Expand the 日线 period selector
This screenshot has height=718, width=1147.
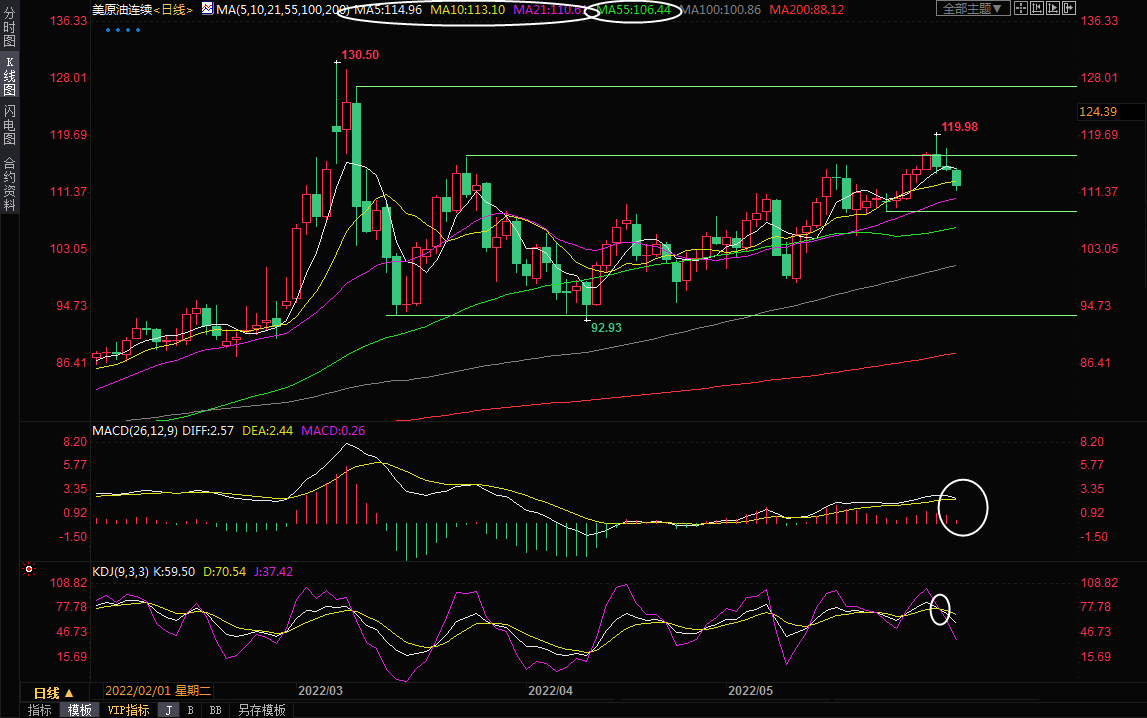[x=54, y=692]
